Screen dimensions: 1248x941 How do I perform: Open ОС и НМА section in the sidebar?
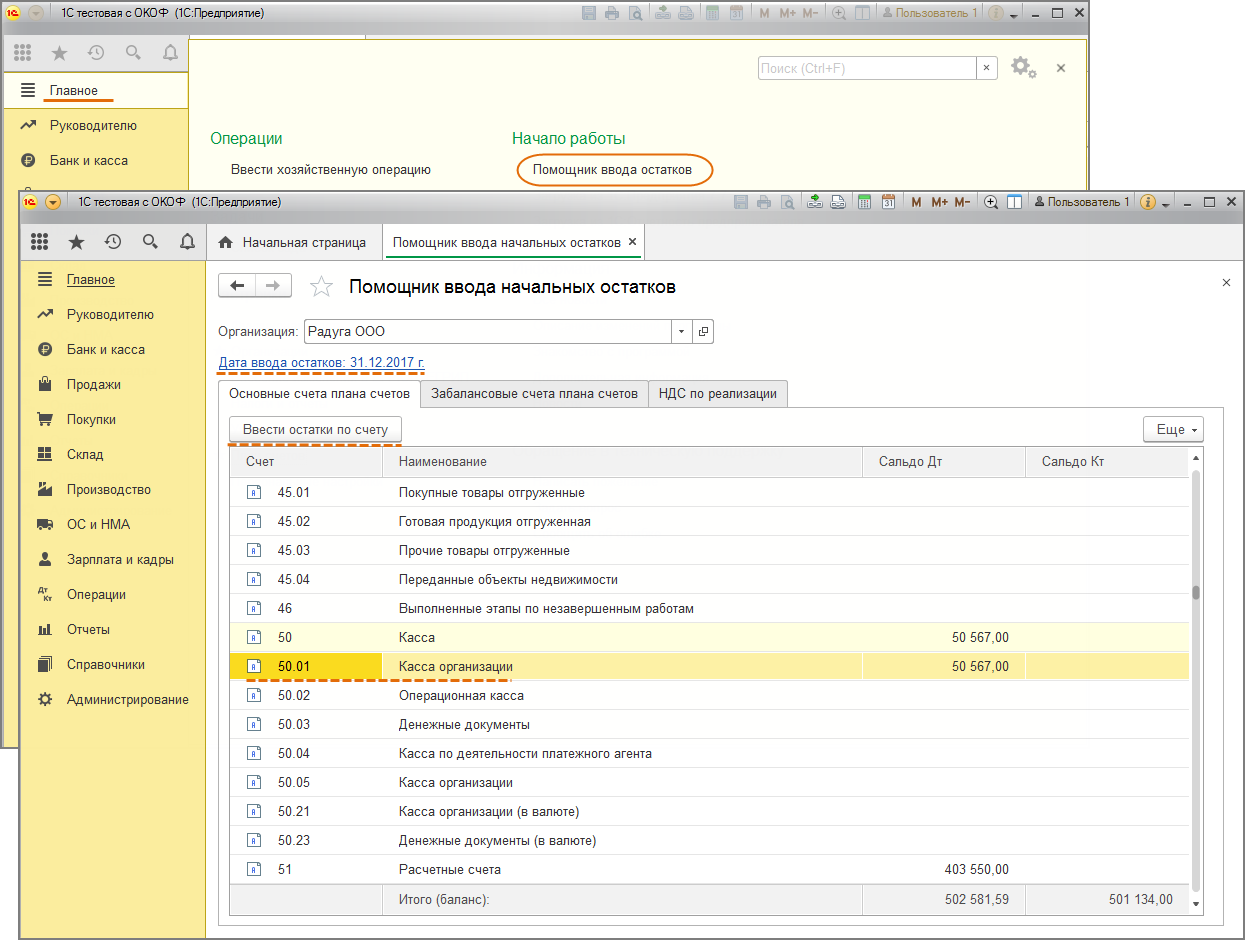click(x=98, y=525)
